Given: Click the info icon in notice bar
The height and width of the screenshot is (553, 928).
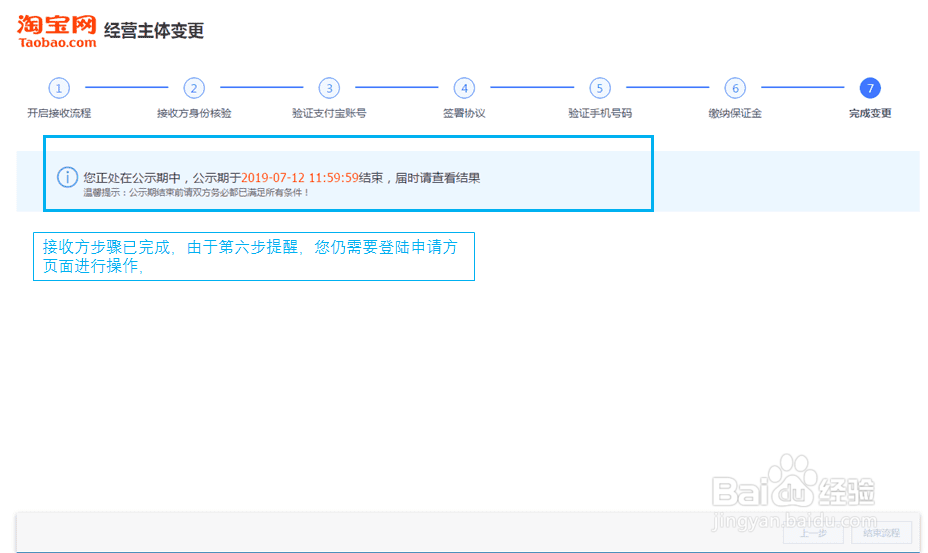Looking at the screenshot, I should click(x=67, y=177).
